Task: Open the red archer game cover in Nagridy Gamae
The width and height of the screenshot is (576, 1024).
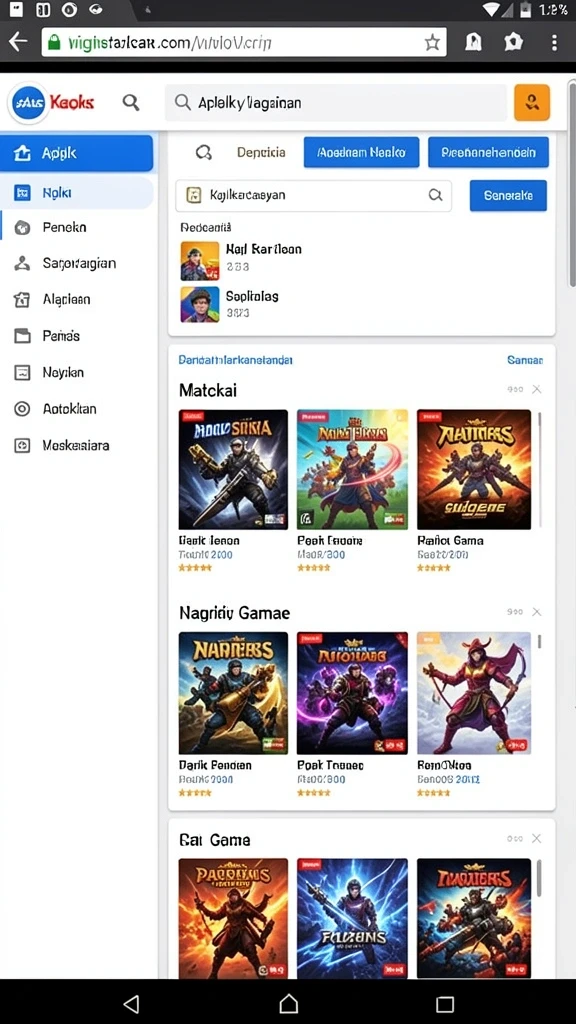Action: coord(474,693)
